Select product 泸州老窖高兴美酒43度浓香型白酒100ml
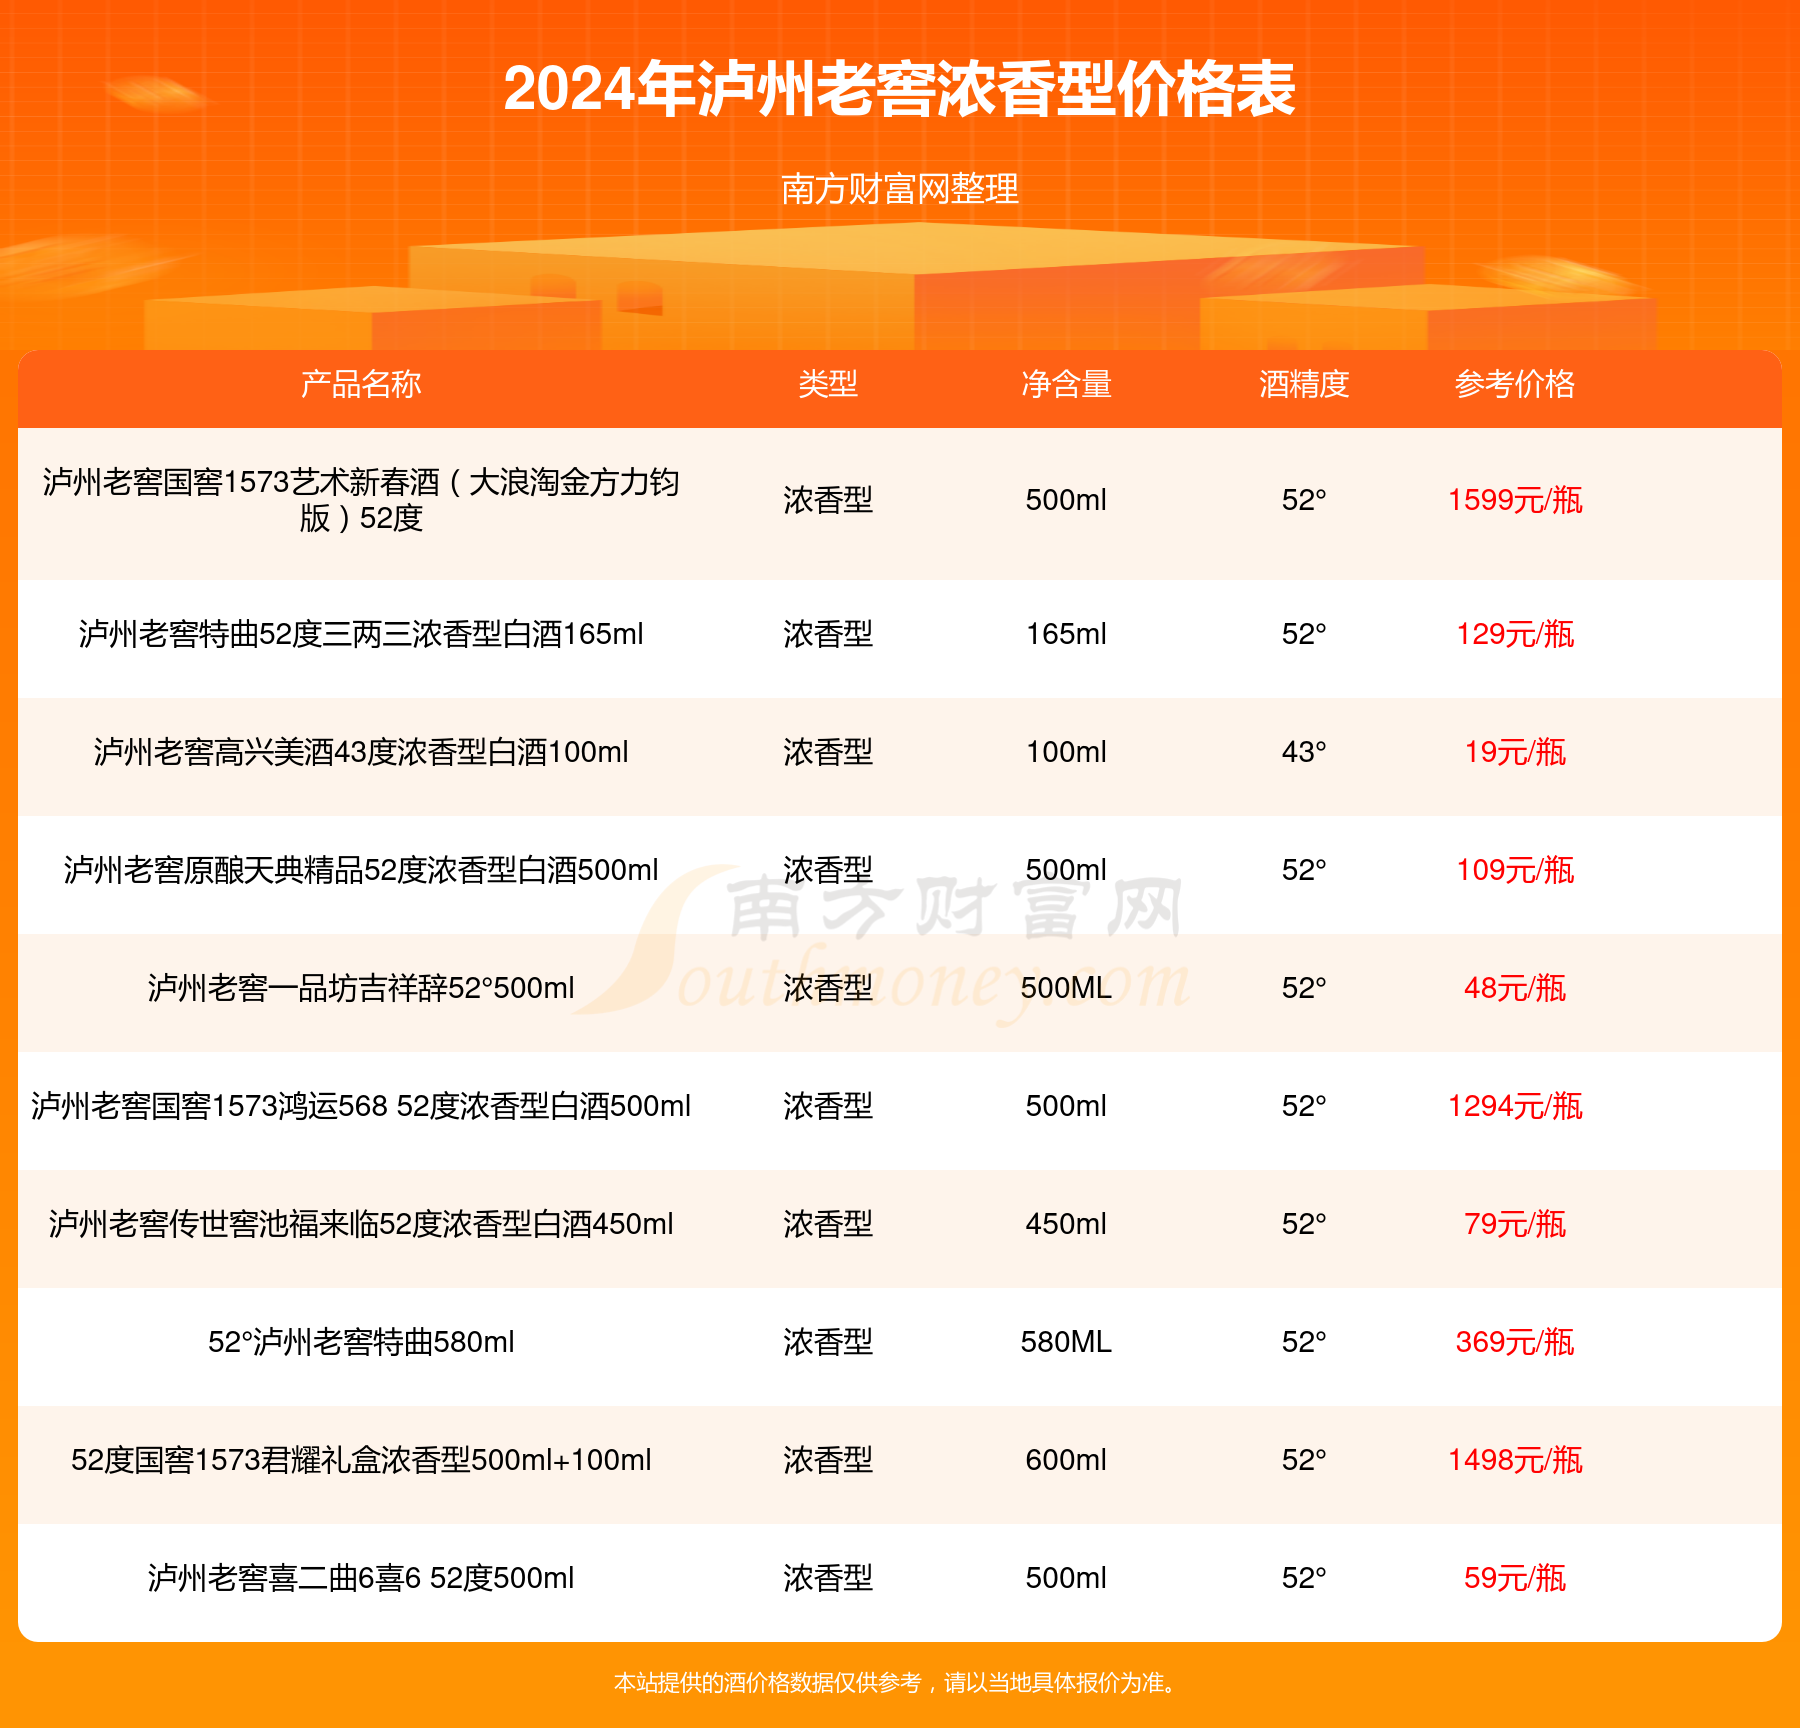Screen dimensions: 1800x1728 pos(361,752)
